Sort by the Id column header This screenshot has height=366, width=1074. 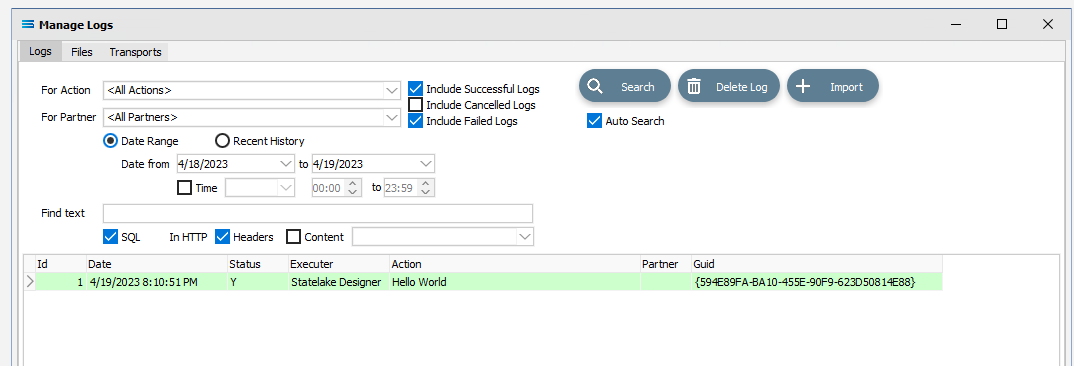coord(61,264)
